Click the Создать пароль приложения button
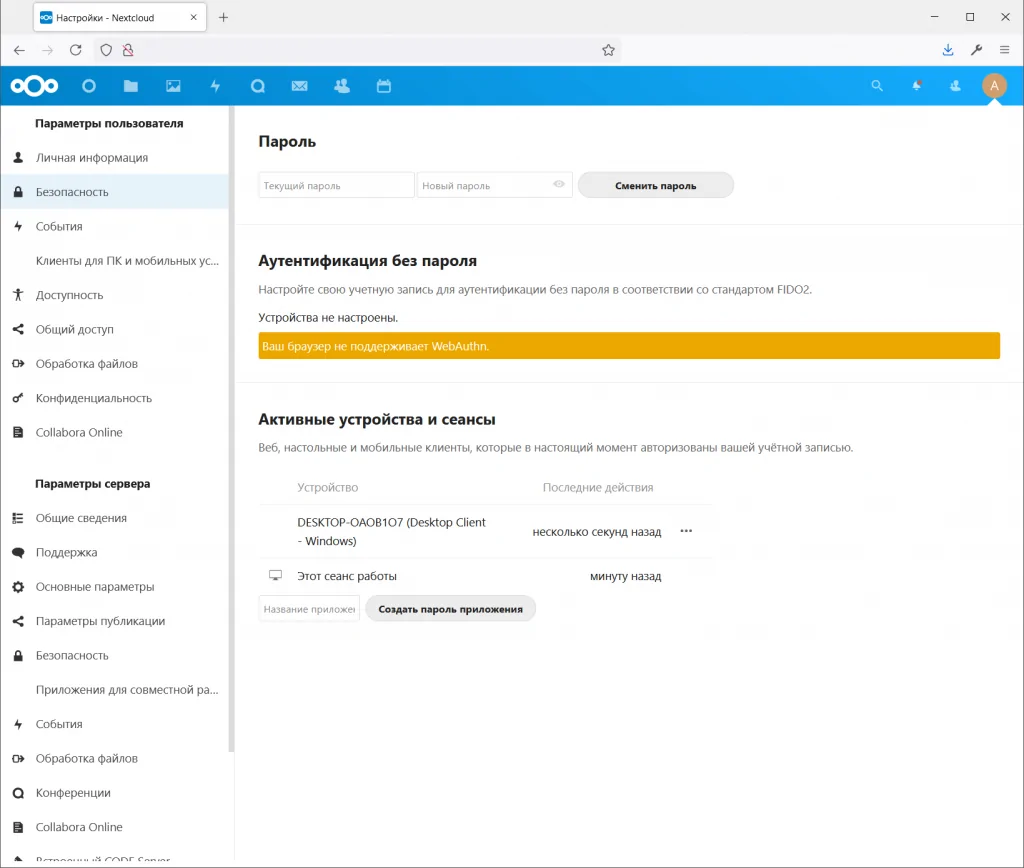1024x868 pixels. (450, 609)
